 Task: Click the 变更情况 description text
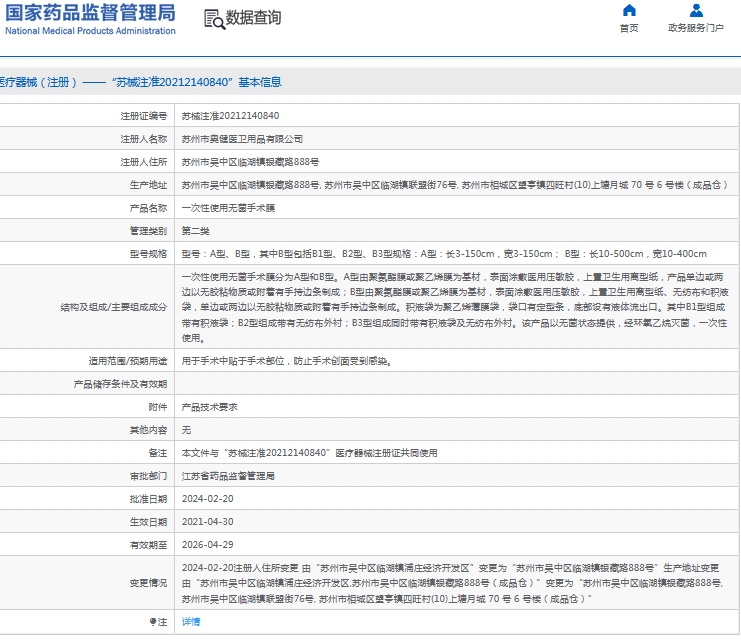(452, 583)
